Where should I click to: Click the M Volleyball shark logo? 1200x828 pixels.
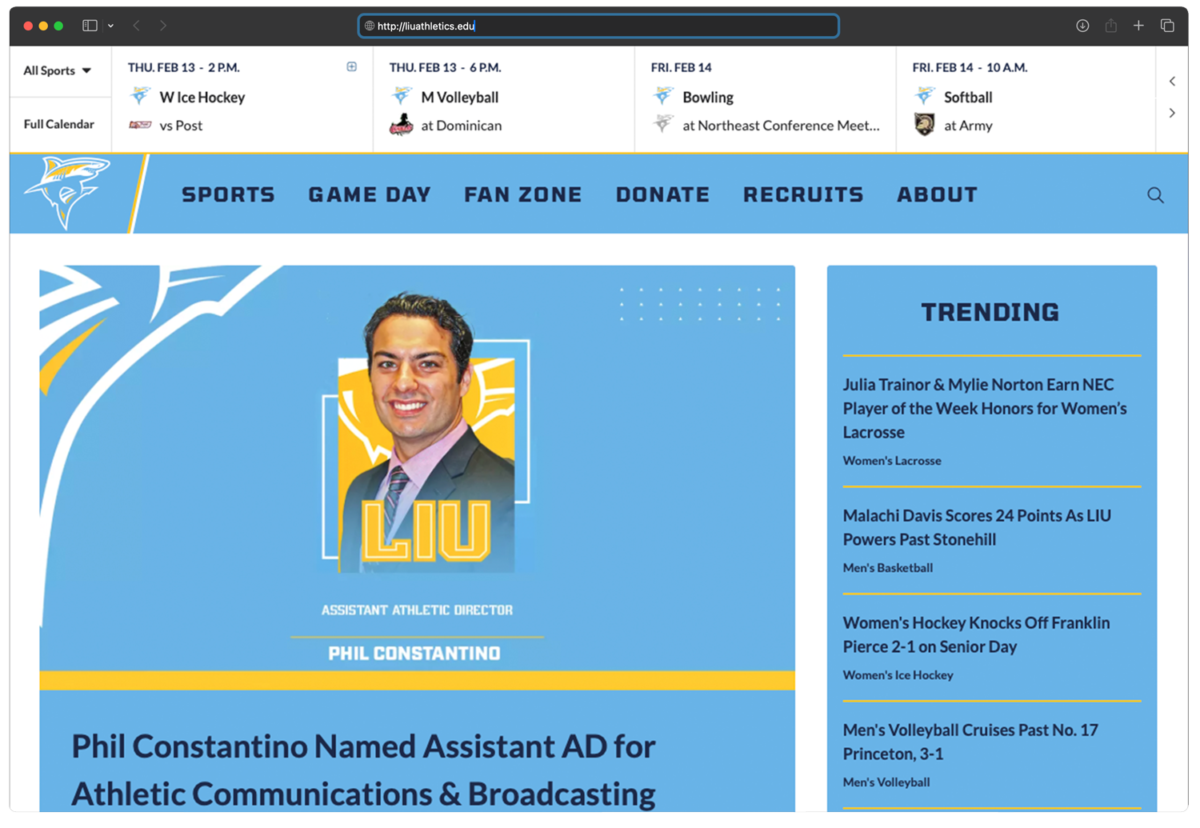coord(402,96)
